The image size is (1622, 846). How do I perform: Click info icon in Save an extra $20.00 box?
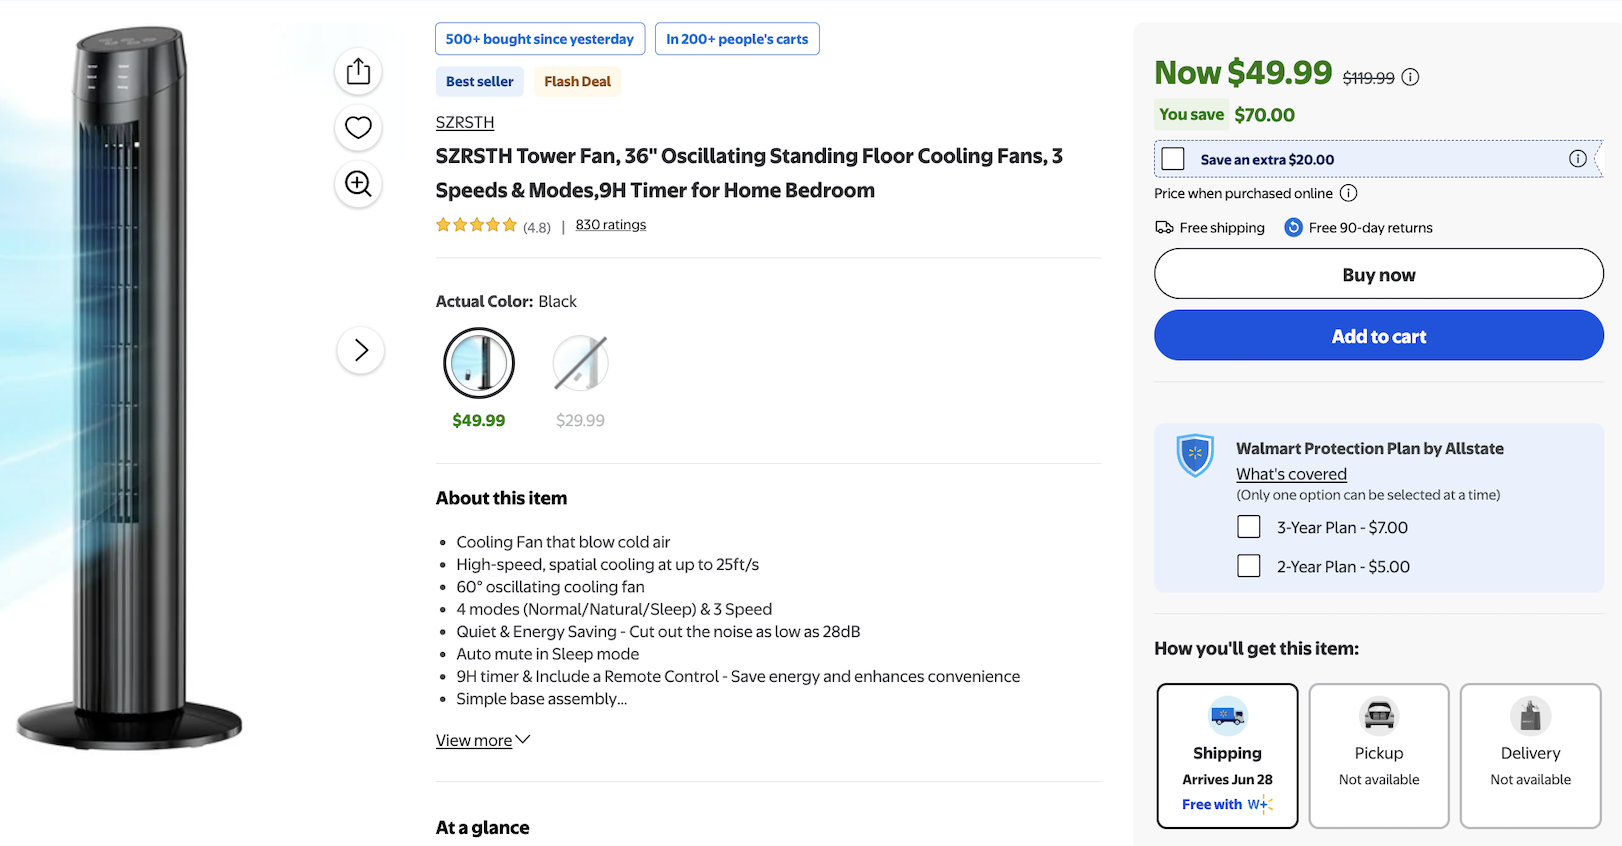click(x=1577, y=159)
